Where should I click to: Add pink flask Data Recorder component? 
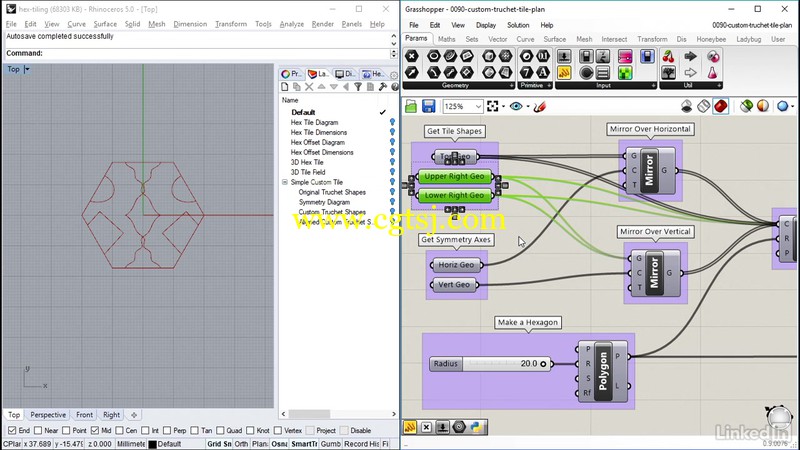pyautogui.click(x=712, y=73)
